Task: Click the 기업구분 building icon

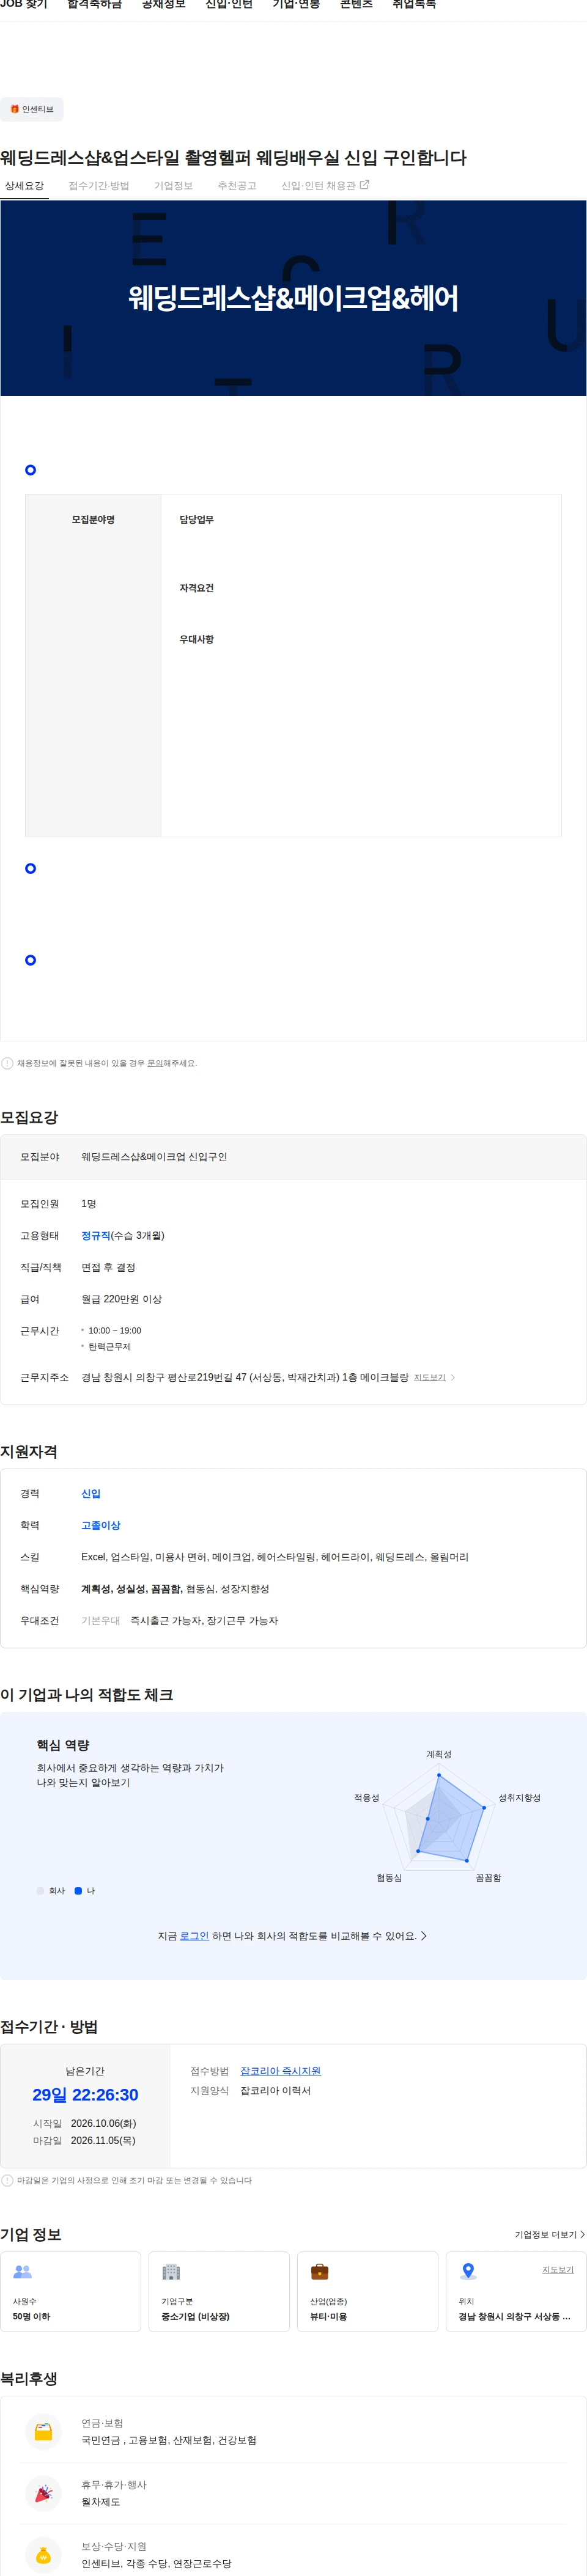Action: pos(171,2272)
